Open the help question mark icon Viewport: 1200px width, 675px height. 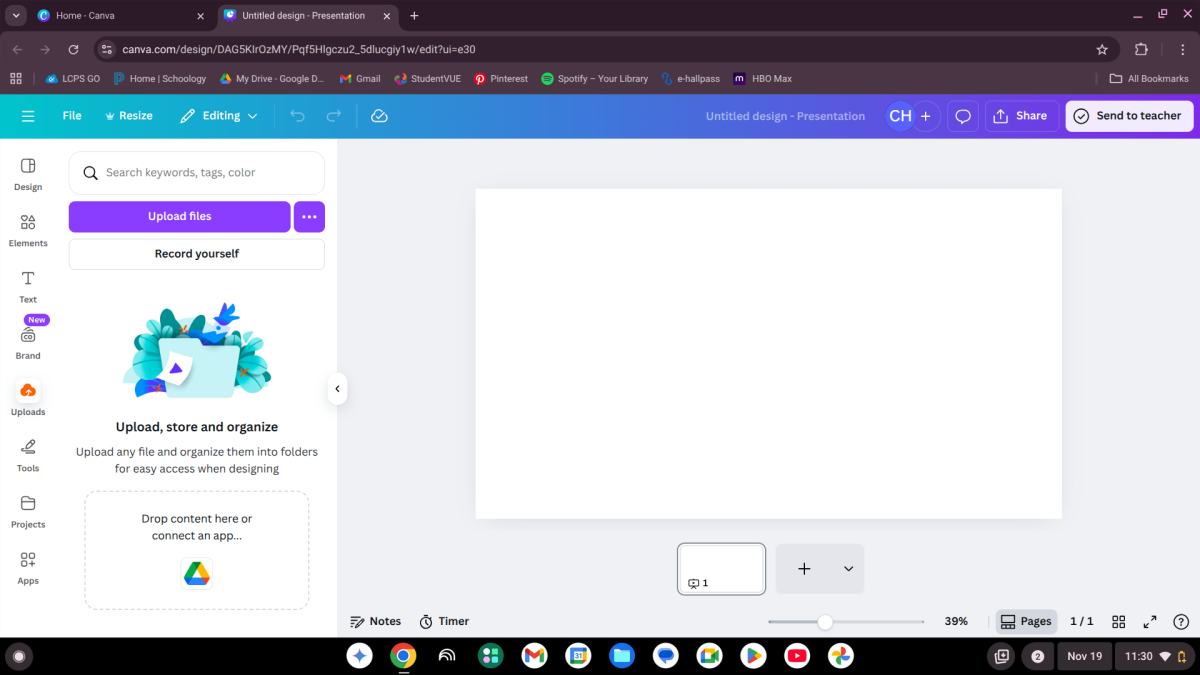[x=1181, y=621]
